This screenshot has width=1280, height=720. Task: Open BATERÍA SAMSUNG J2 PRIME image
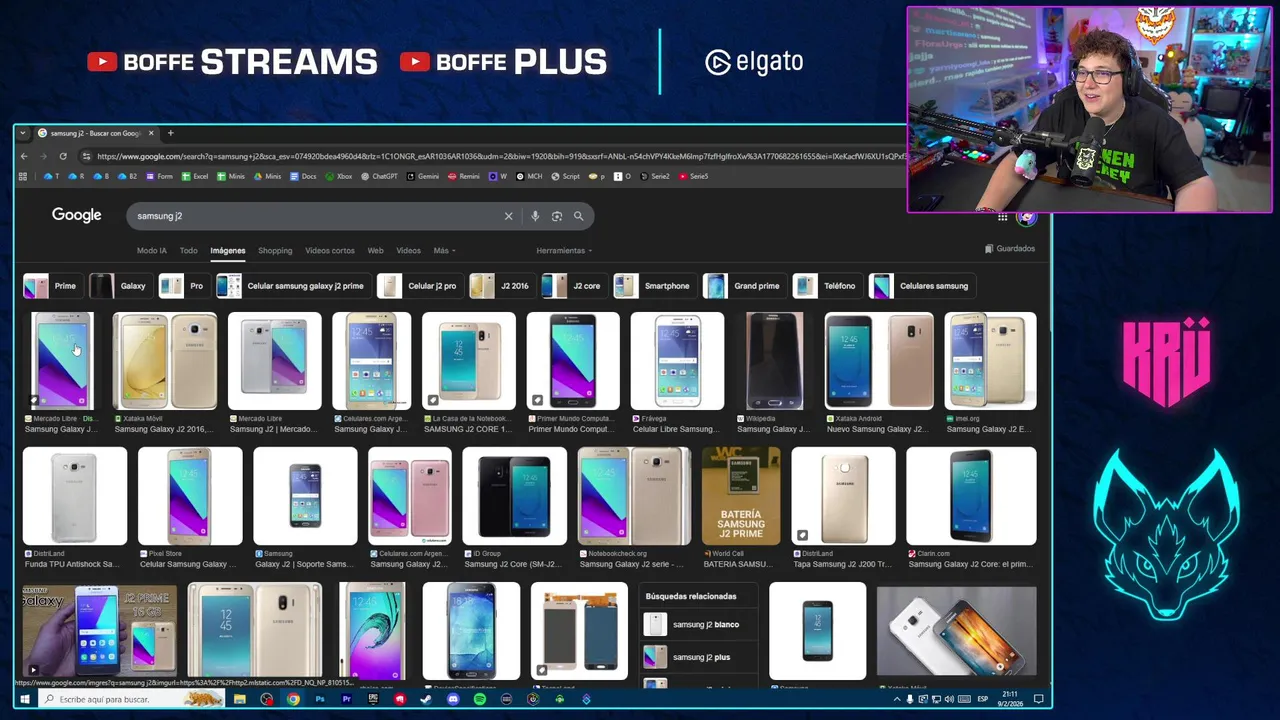coord(741,496)
